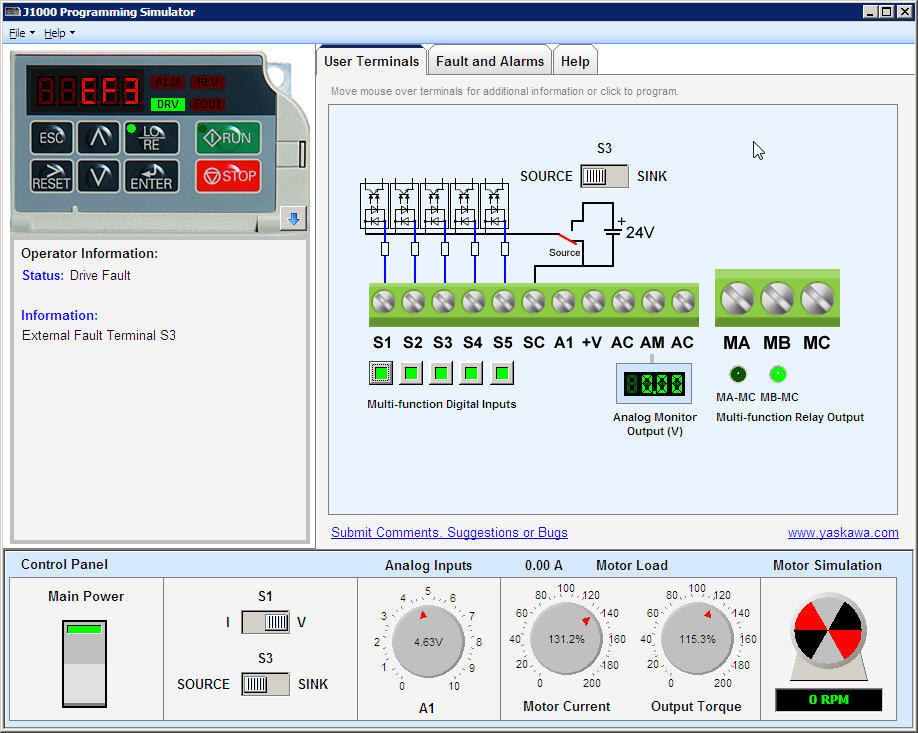Viewport: 918px width, 733px height.
Task: Click the DRV indicator on drive display
Action: coord(167,104)
